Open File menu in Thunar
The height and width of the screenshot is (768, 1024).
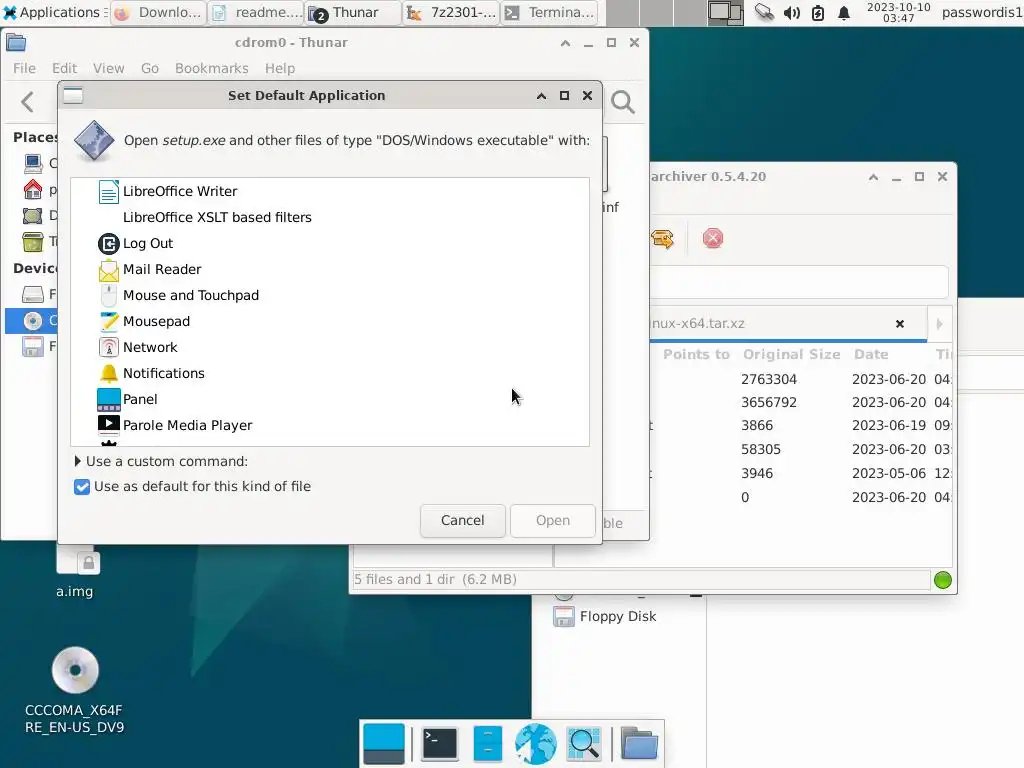tap(24, 68)
